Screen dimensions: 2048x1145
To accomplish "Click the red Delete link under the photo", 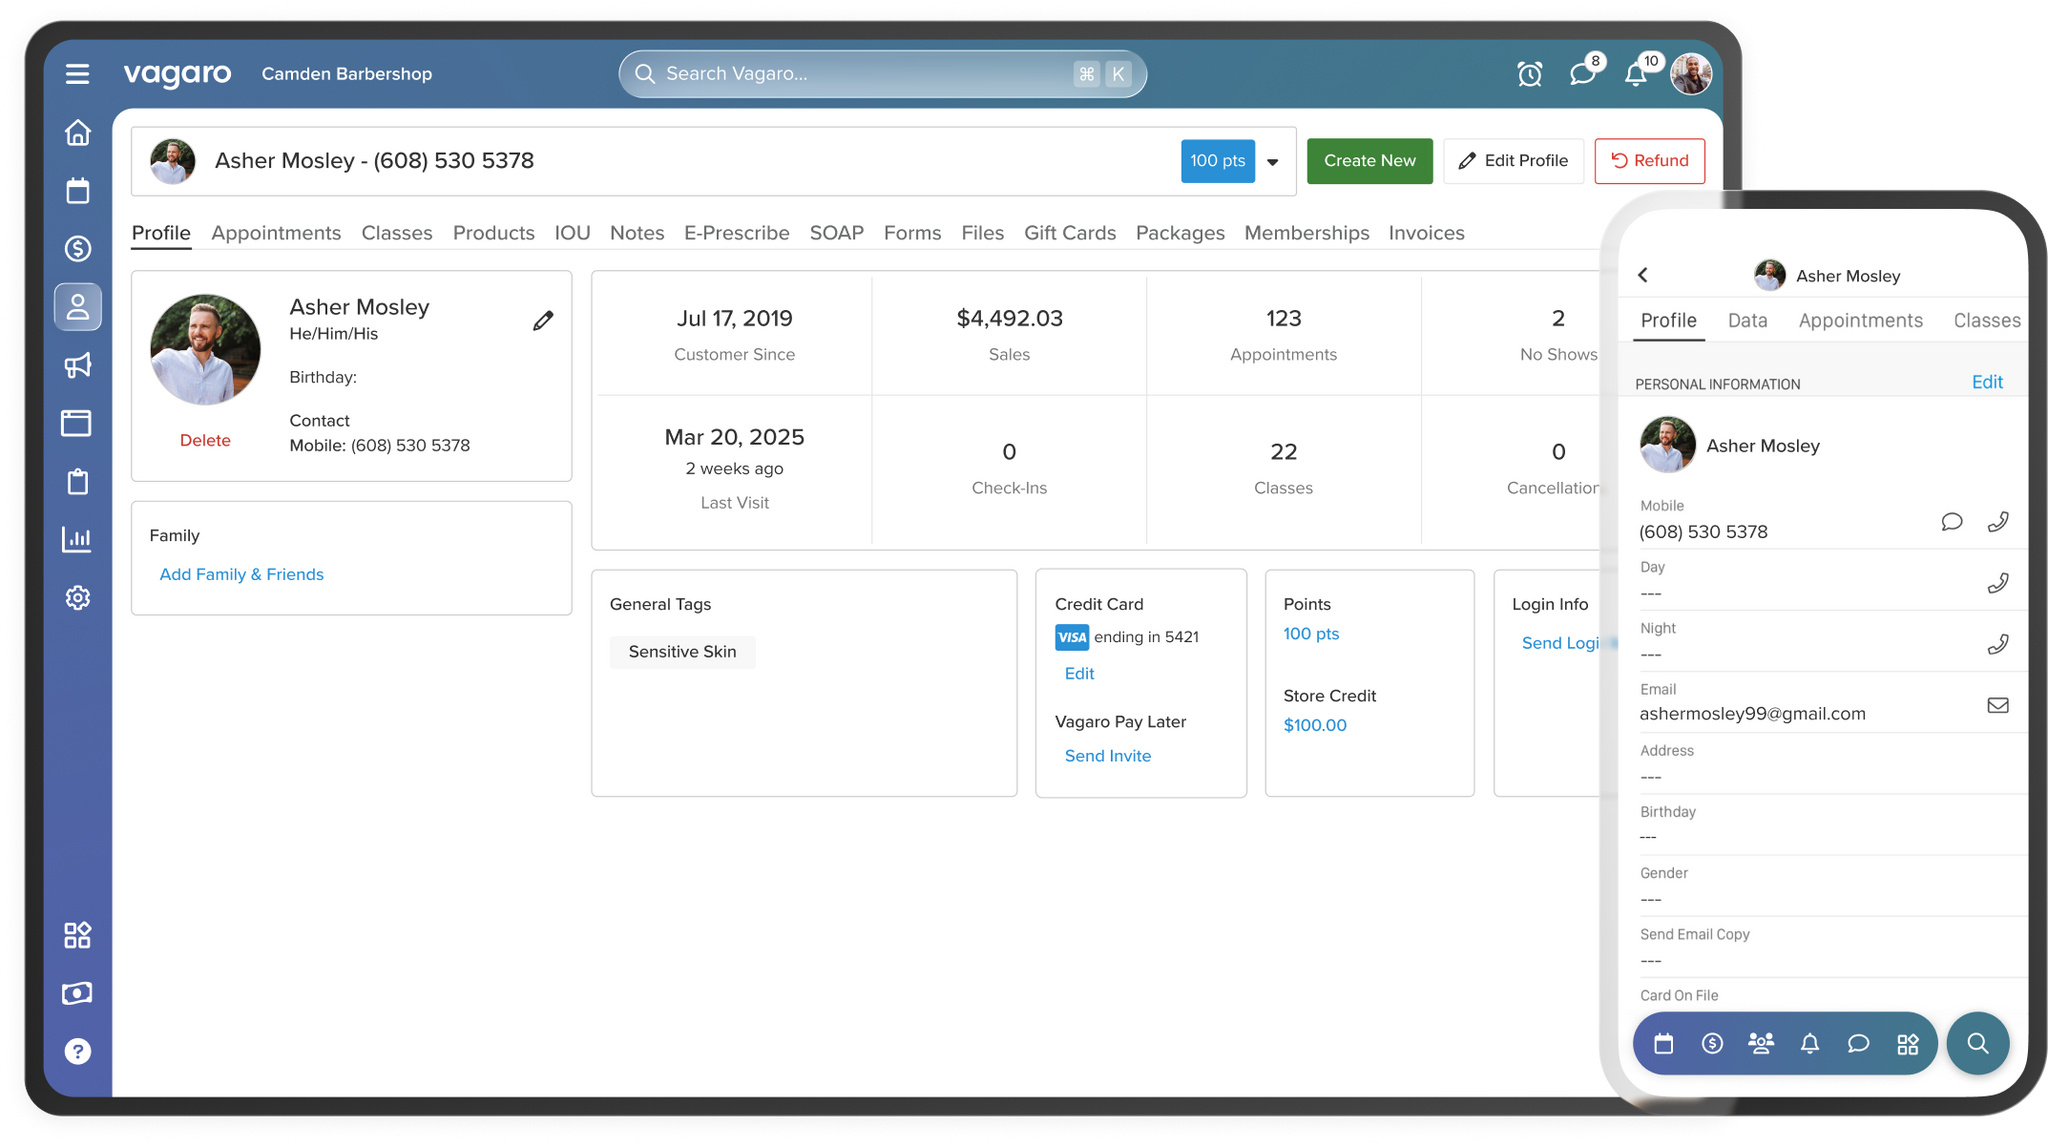I will [x=205, y=441].
